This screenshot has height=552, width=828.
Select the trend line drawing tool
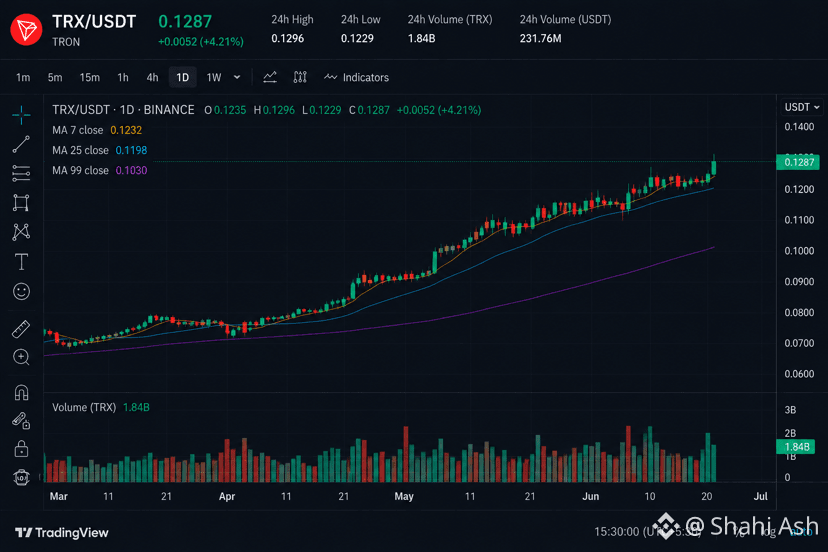pyautogui.click(x=21, y=144)
